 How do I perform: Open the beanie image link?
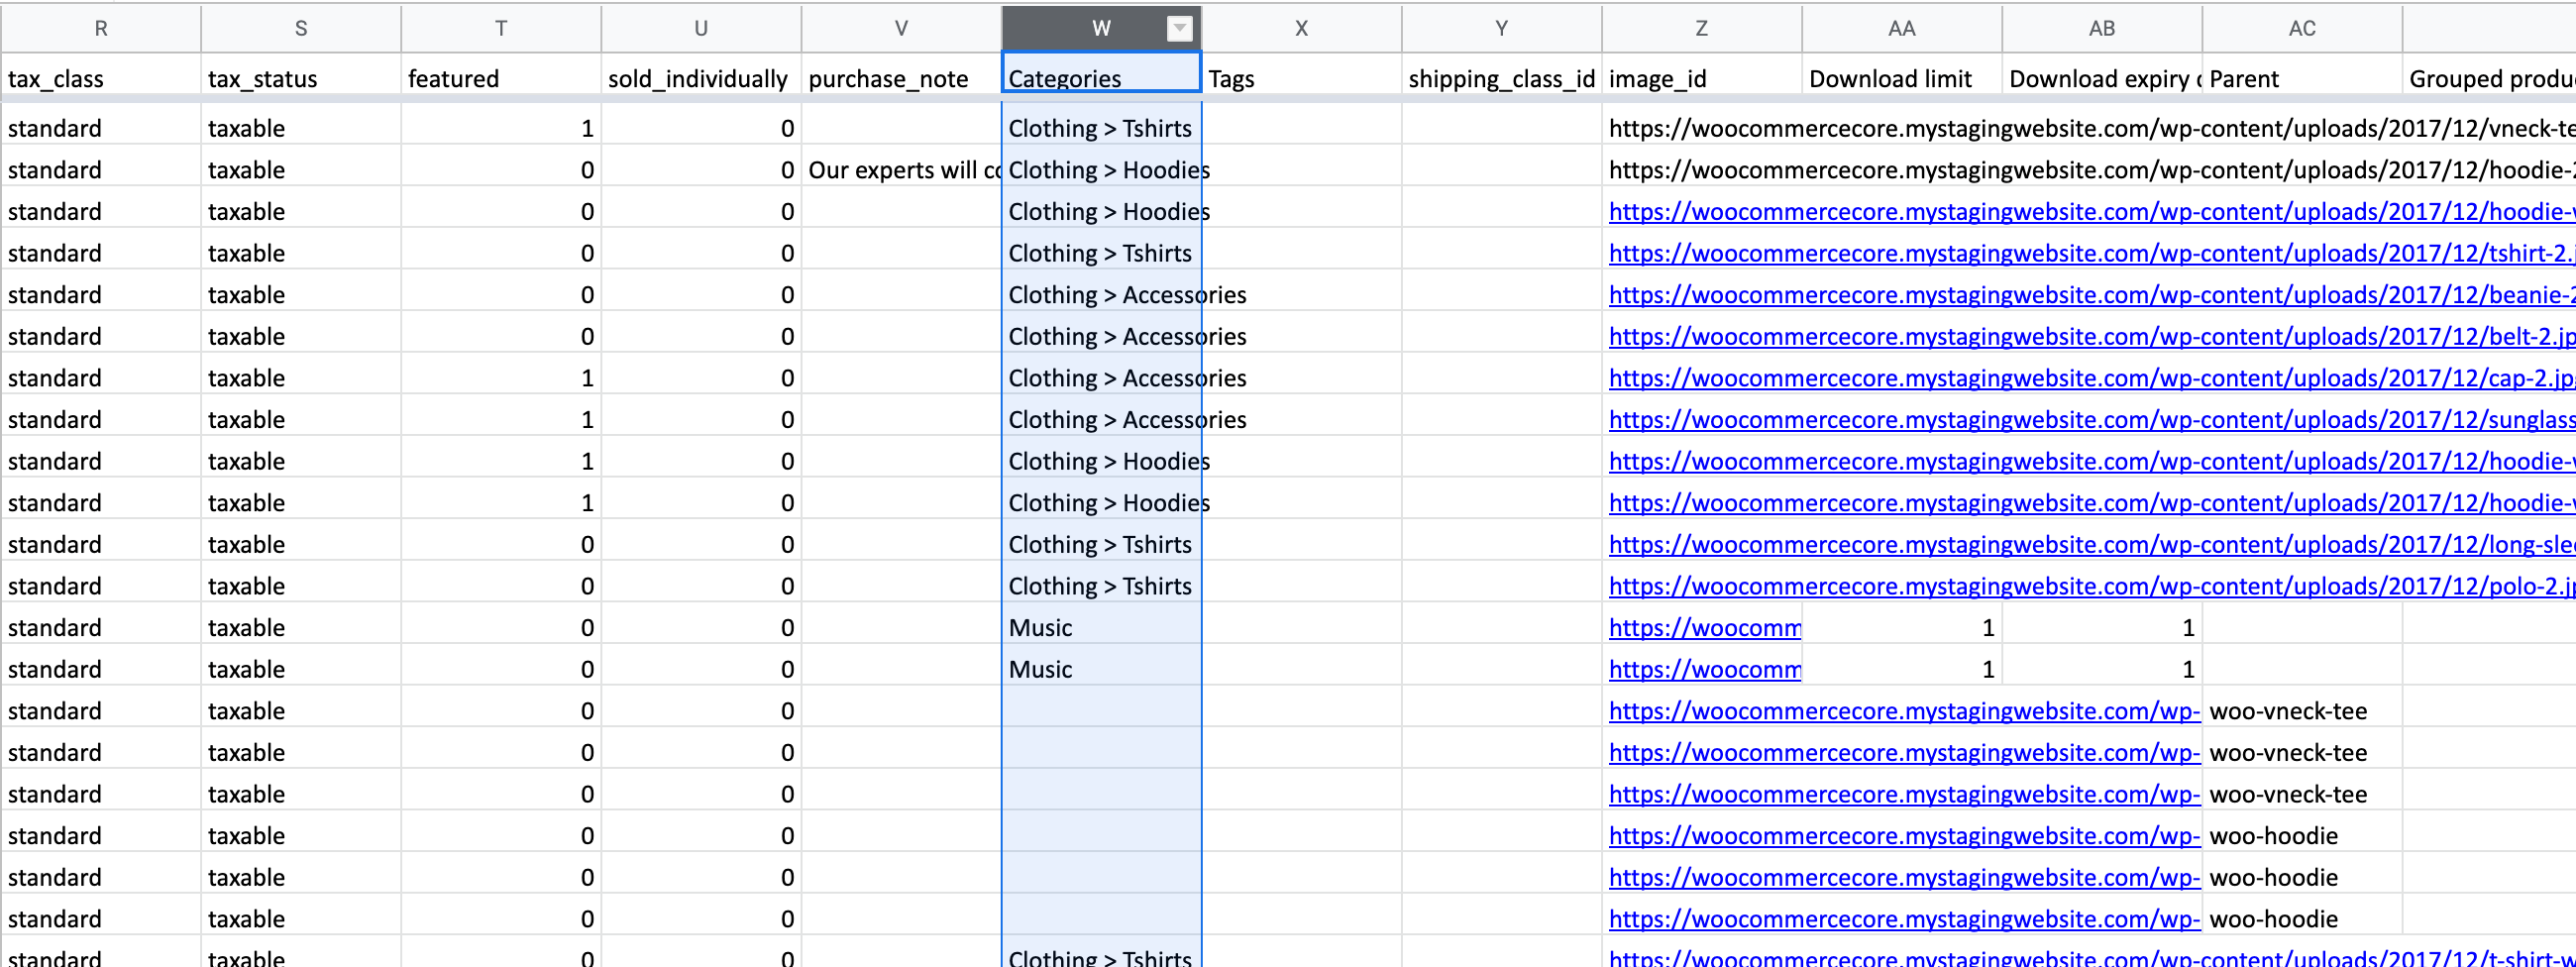(x=2090, y=295)
